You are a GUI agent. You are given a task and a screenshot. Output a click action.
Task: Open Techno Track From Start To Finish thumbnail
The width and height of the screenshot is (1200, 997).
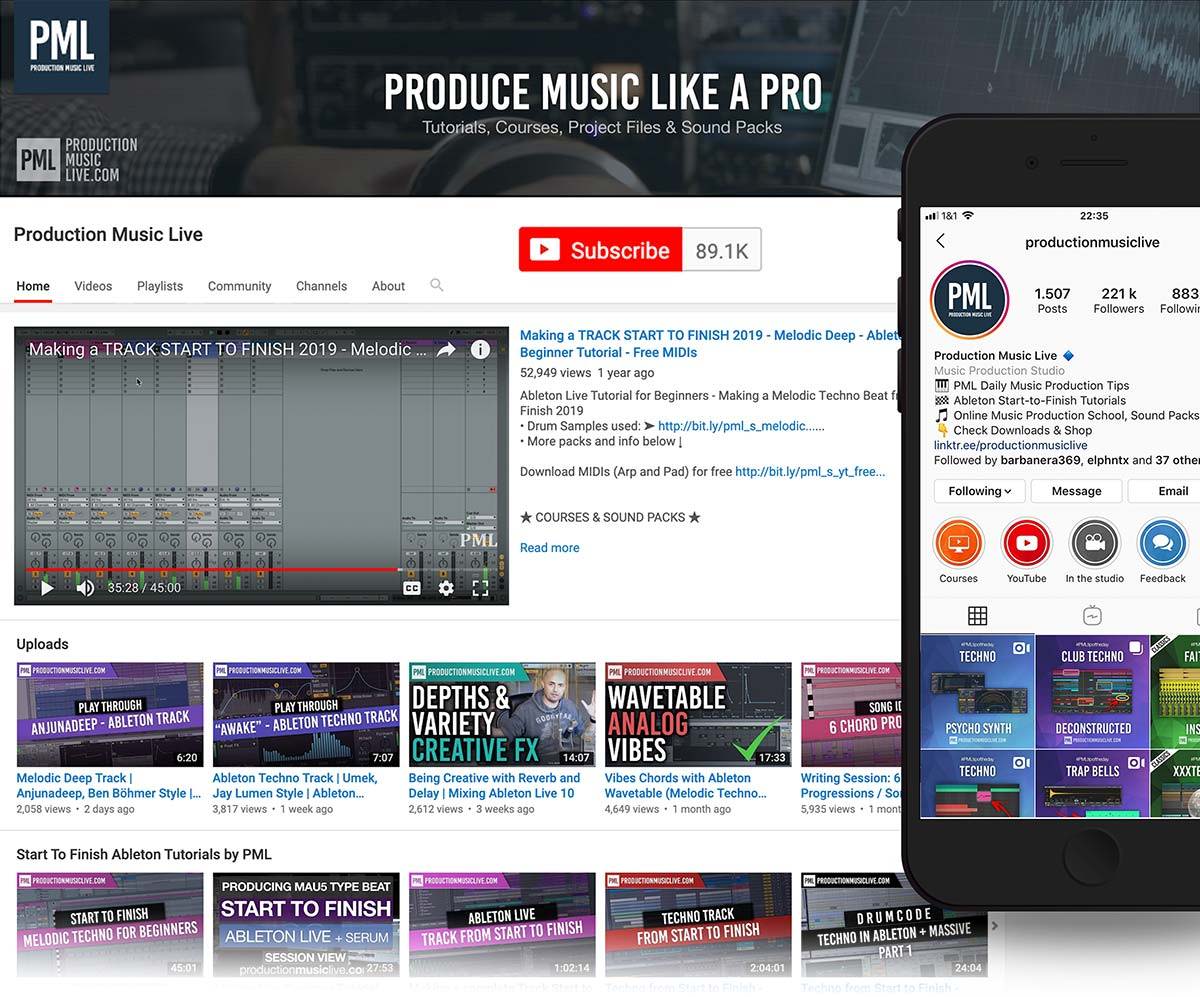coord(698,925)
